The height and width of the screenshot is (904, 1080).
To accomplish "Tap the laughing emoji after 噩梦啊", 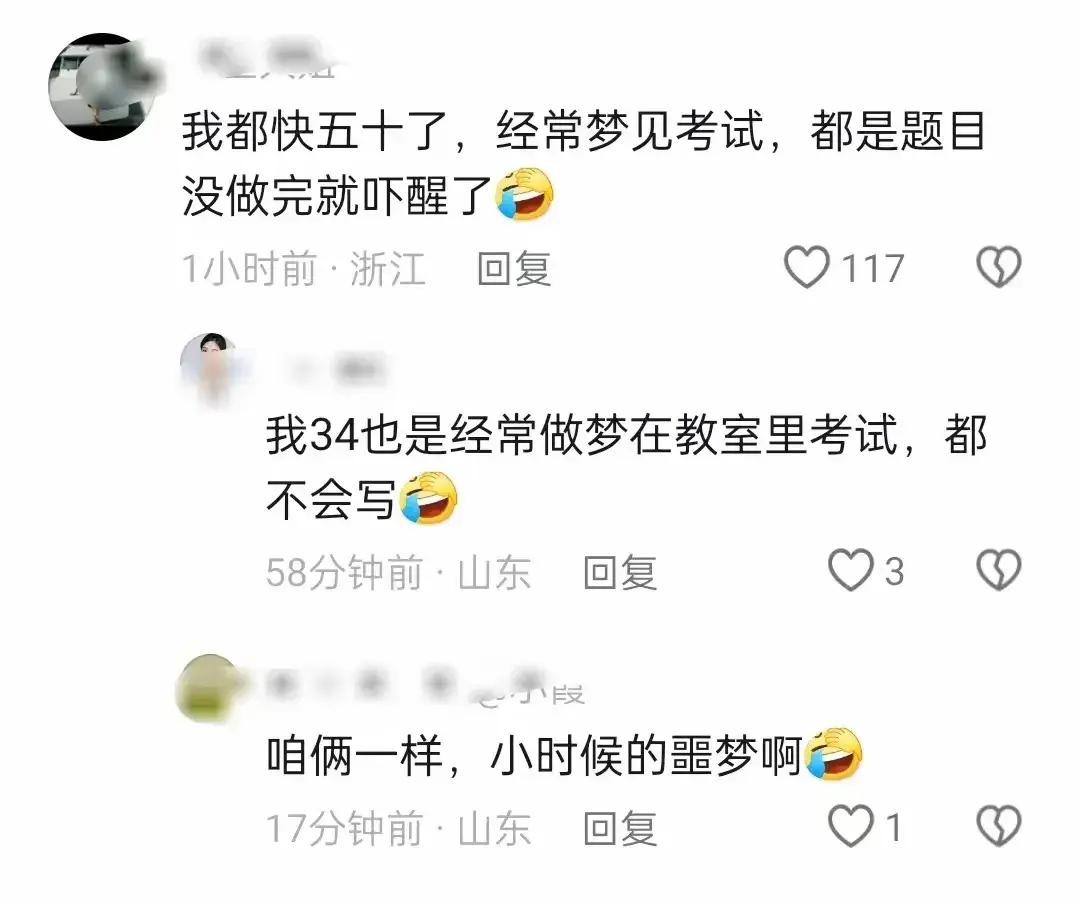I will point(833,754).
